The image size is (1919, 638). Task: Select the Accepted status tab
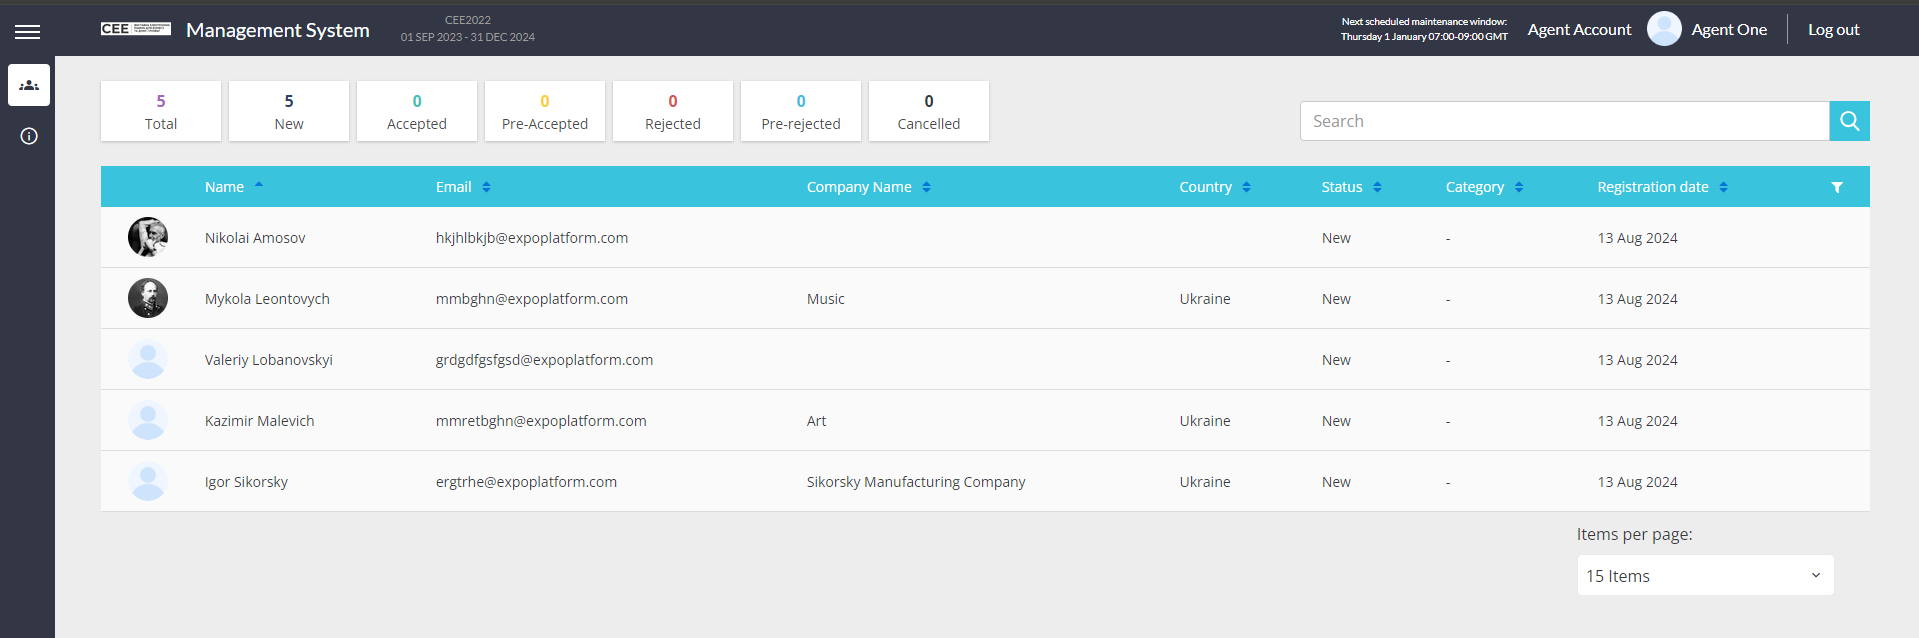click(x=417, y=111)
